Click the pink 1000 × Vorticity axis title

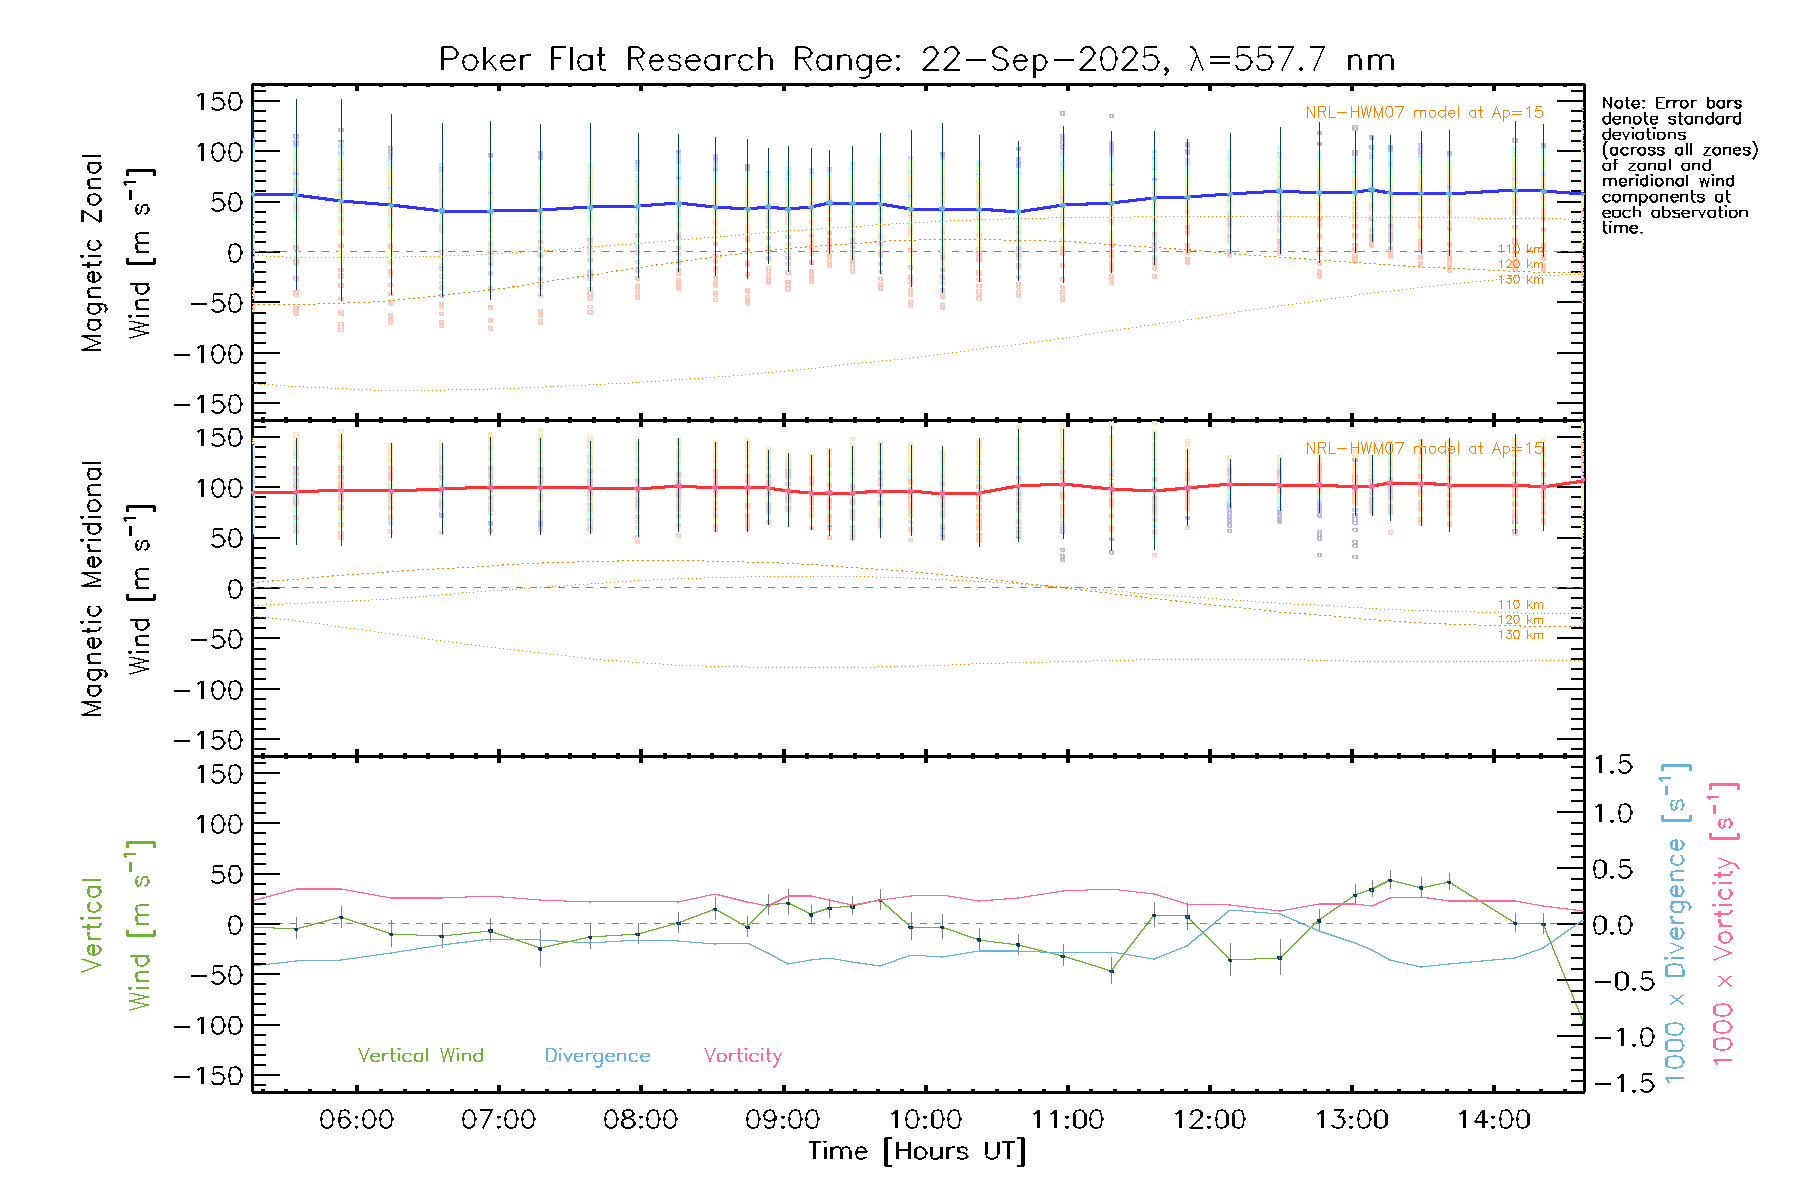(x=1723, y=923)
